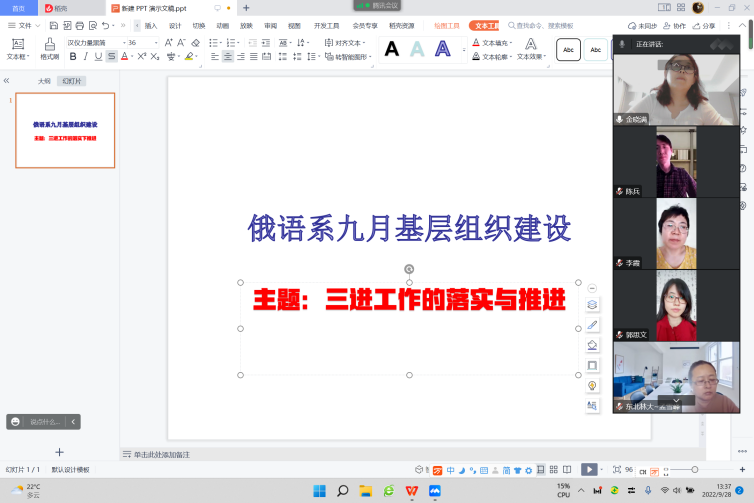Click the rotate handle above text box

[409, 269]
